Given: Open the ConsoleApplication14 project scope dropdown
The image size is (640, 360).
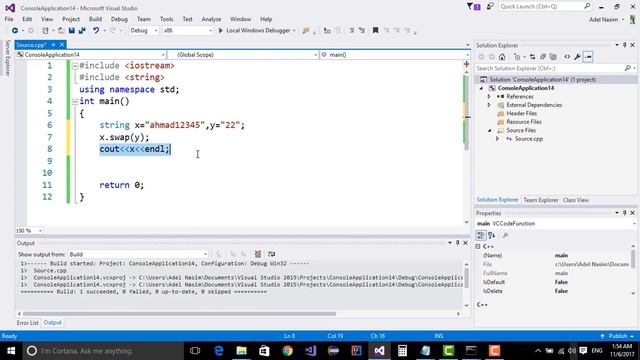Looking at the screenshot, I should pyautogui.click(x=91, y=55).
